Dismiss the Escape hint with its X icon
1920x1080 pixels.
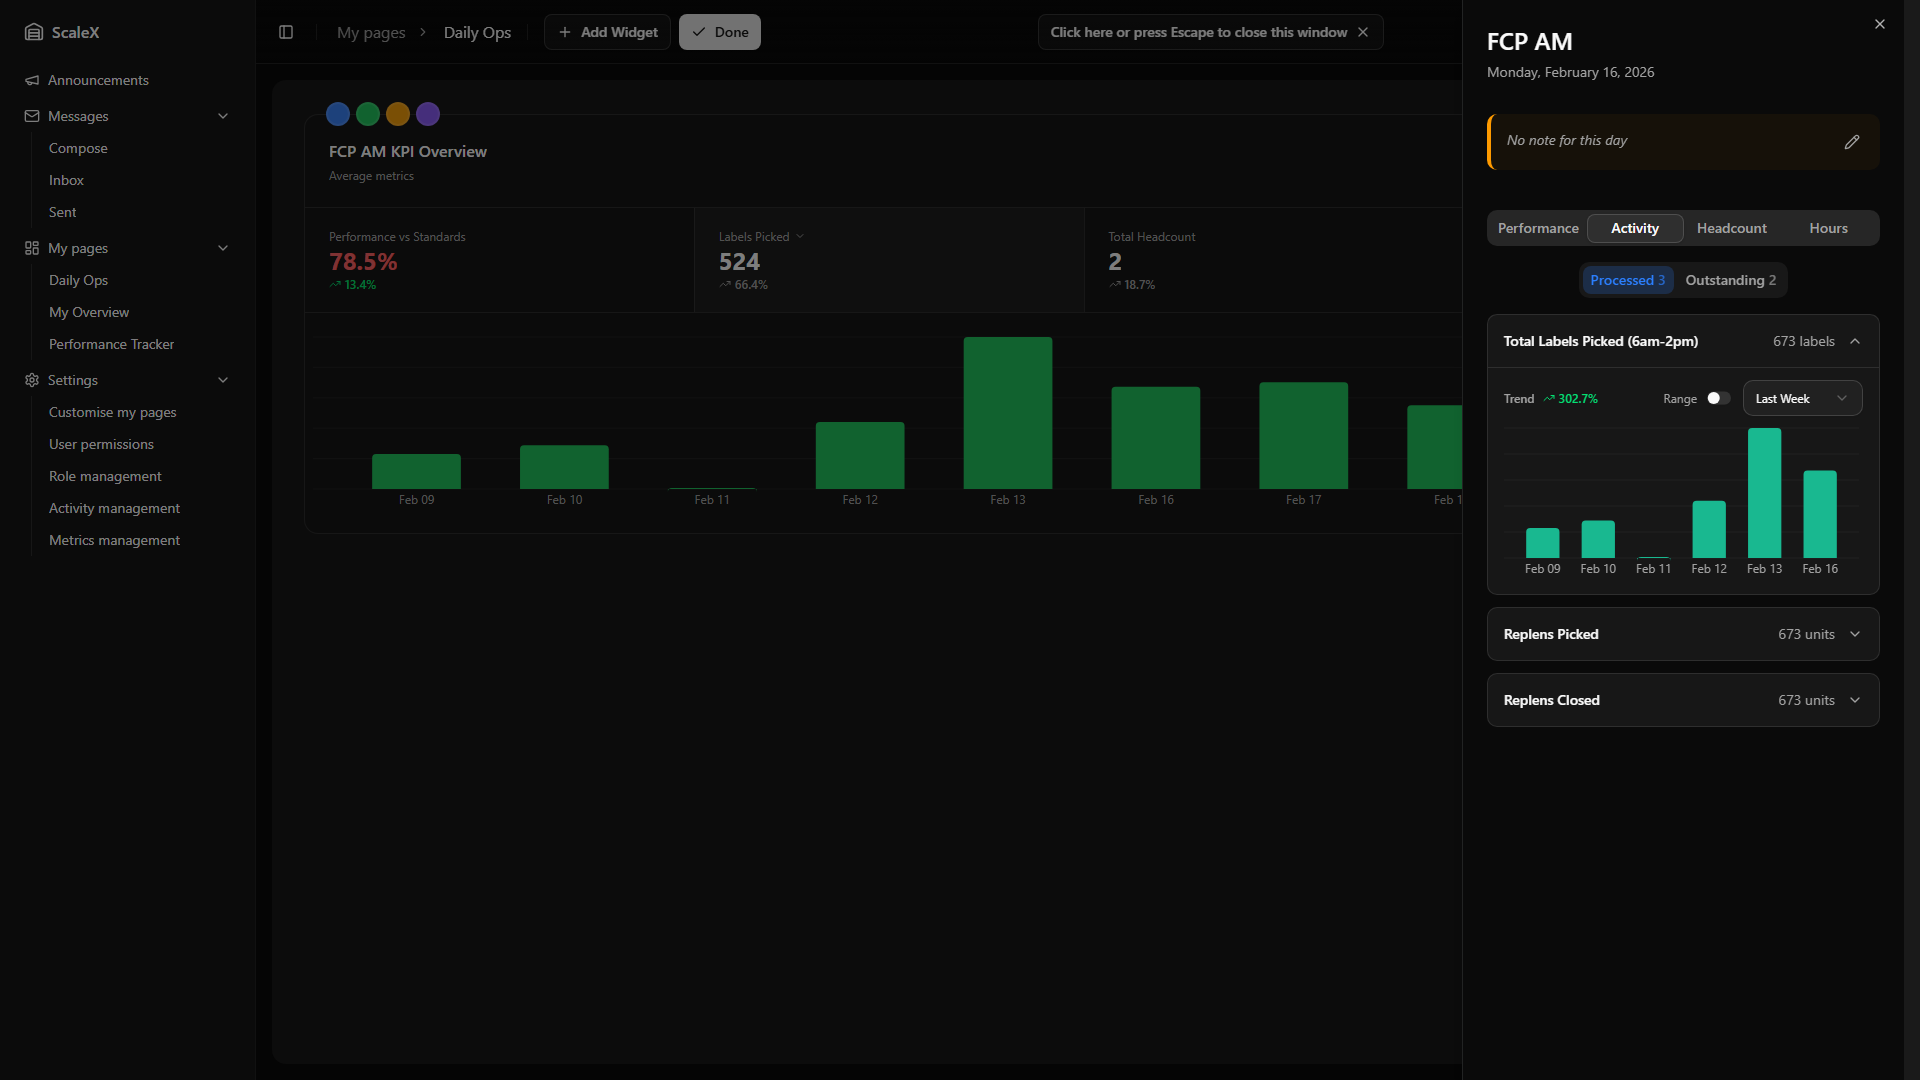(1362, 32)
